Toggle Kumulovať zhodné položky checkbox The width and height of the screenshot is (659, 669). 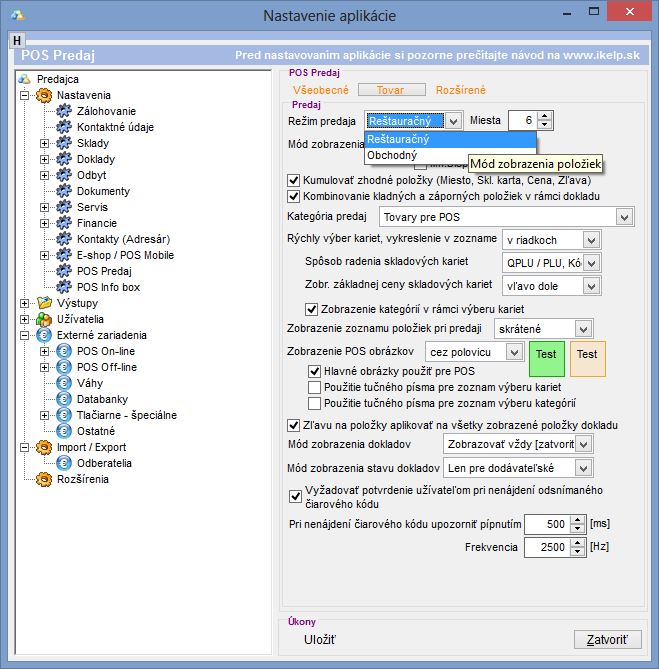[294, 180]
